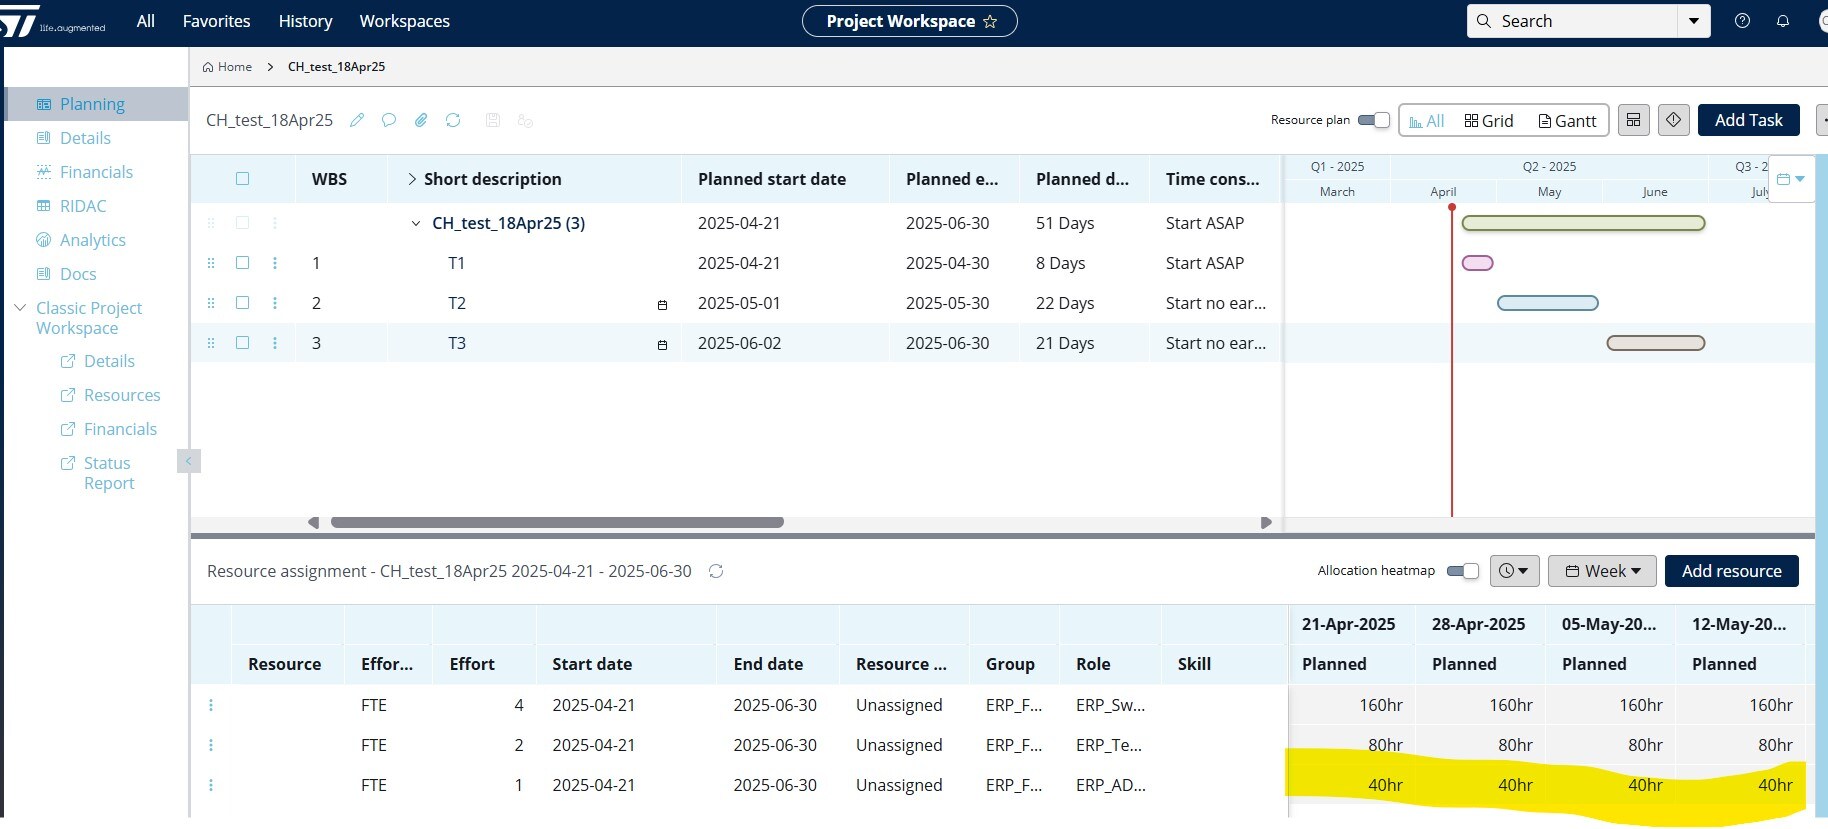Open the Financials sidebar item under Details
This screenshot has height=829, width=1828.
coord(96,172)
